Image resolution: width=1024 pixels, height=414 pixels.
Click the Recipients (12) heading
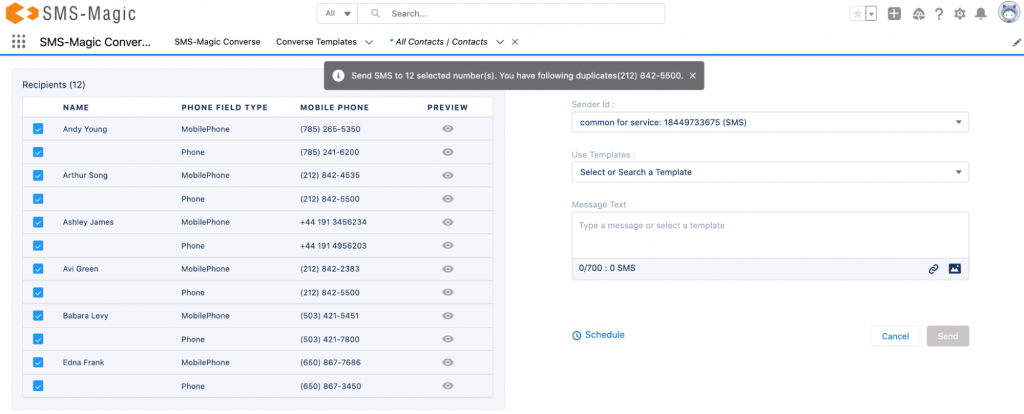click(x=54, y=85)
